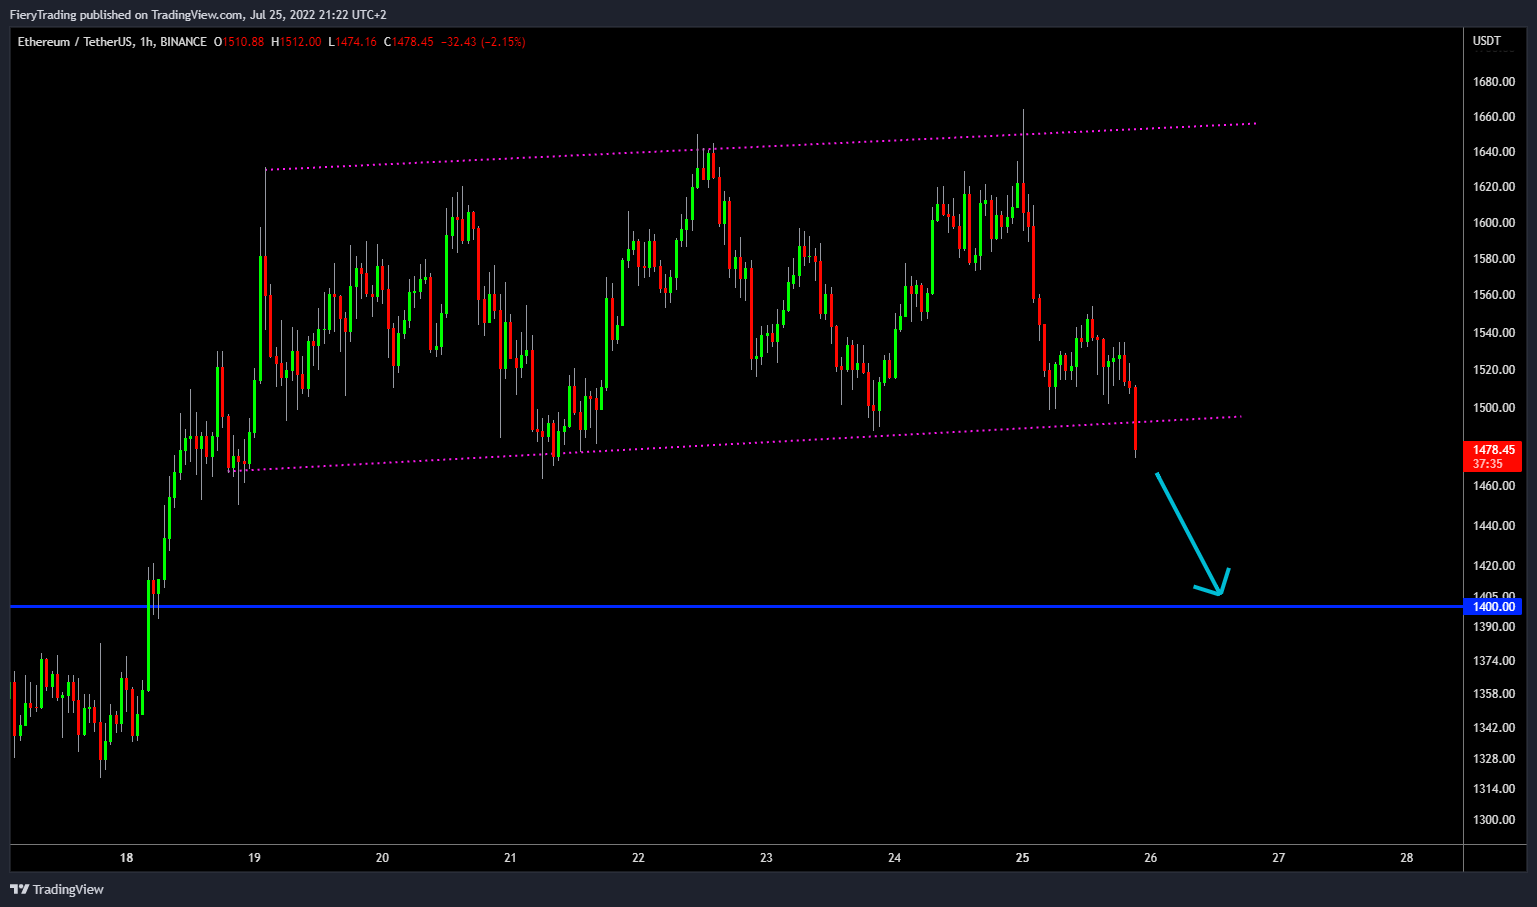Select the upper dotted magenta channel line
Viewport: 1537px width, 907px height.
(x=760, y=147)
